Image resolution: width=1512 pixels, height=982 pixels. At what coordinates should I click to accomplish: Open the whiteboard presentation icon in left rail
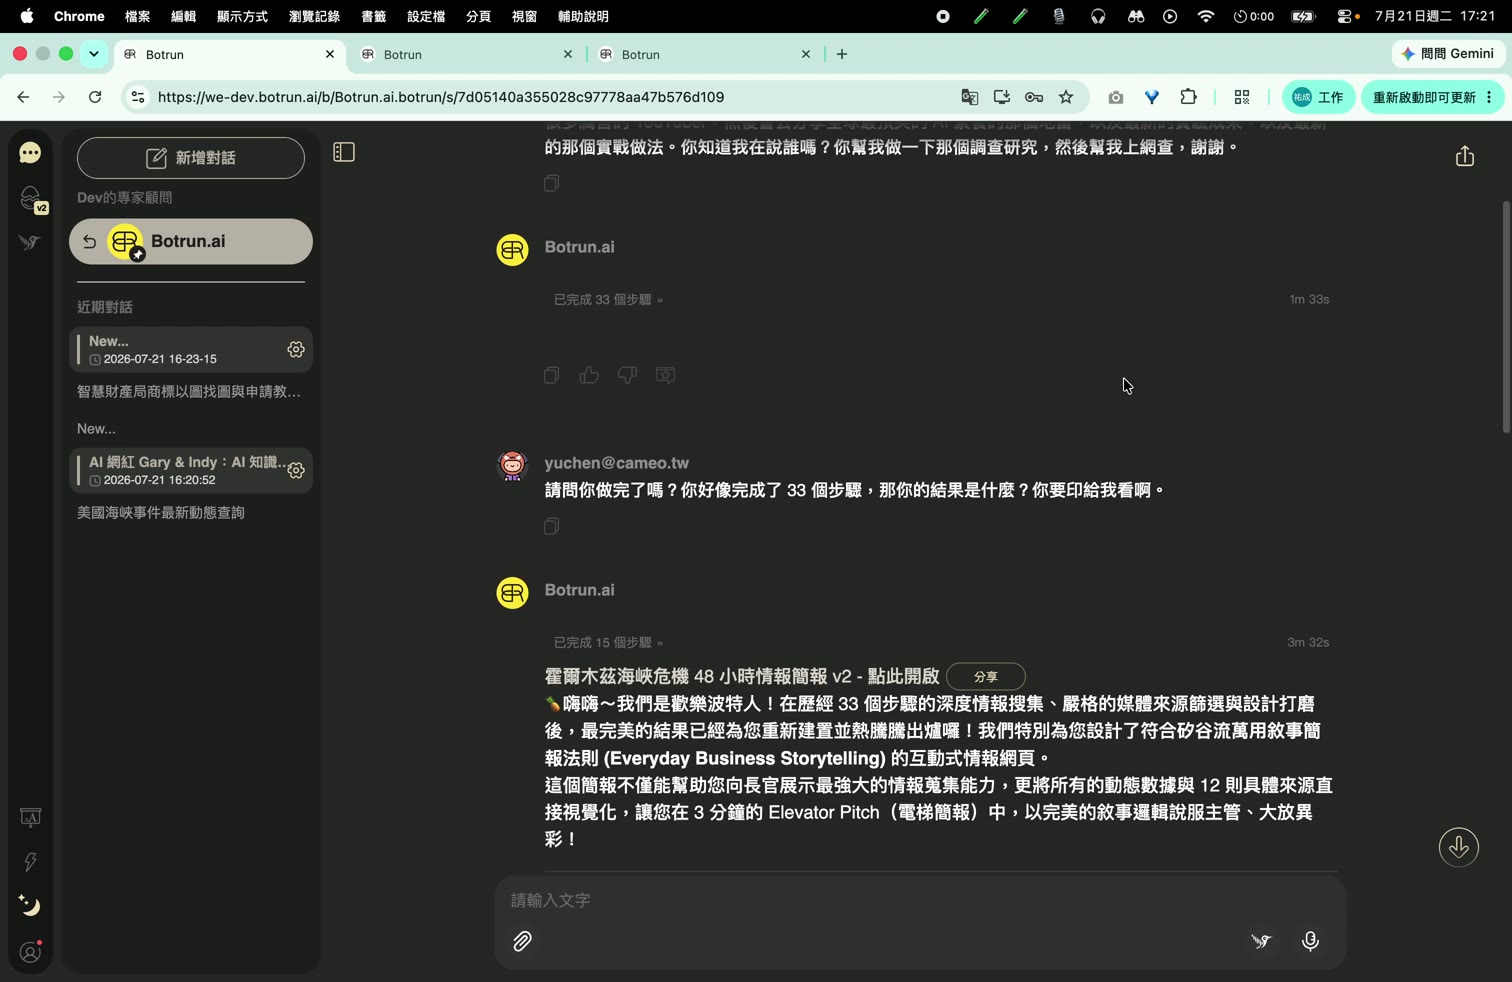coord(30,818)
